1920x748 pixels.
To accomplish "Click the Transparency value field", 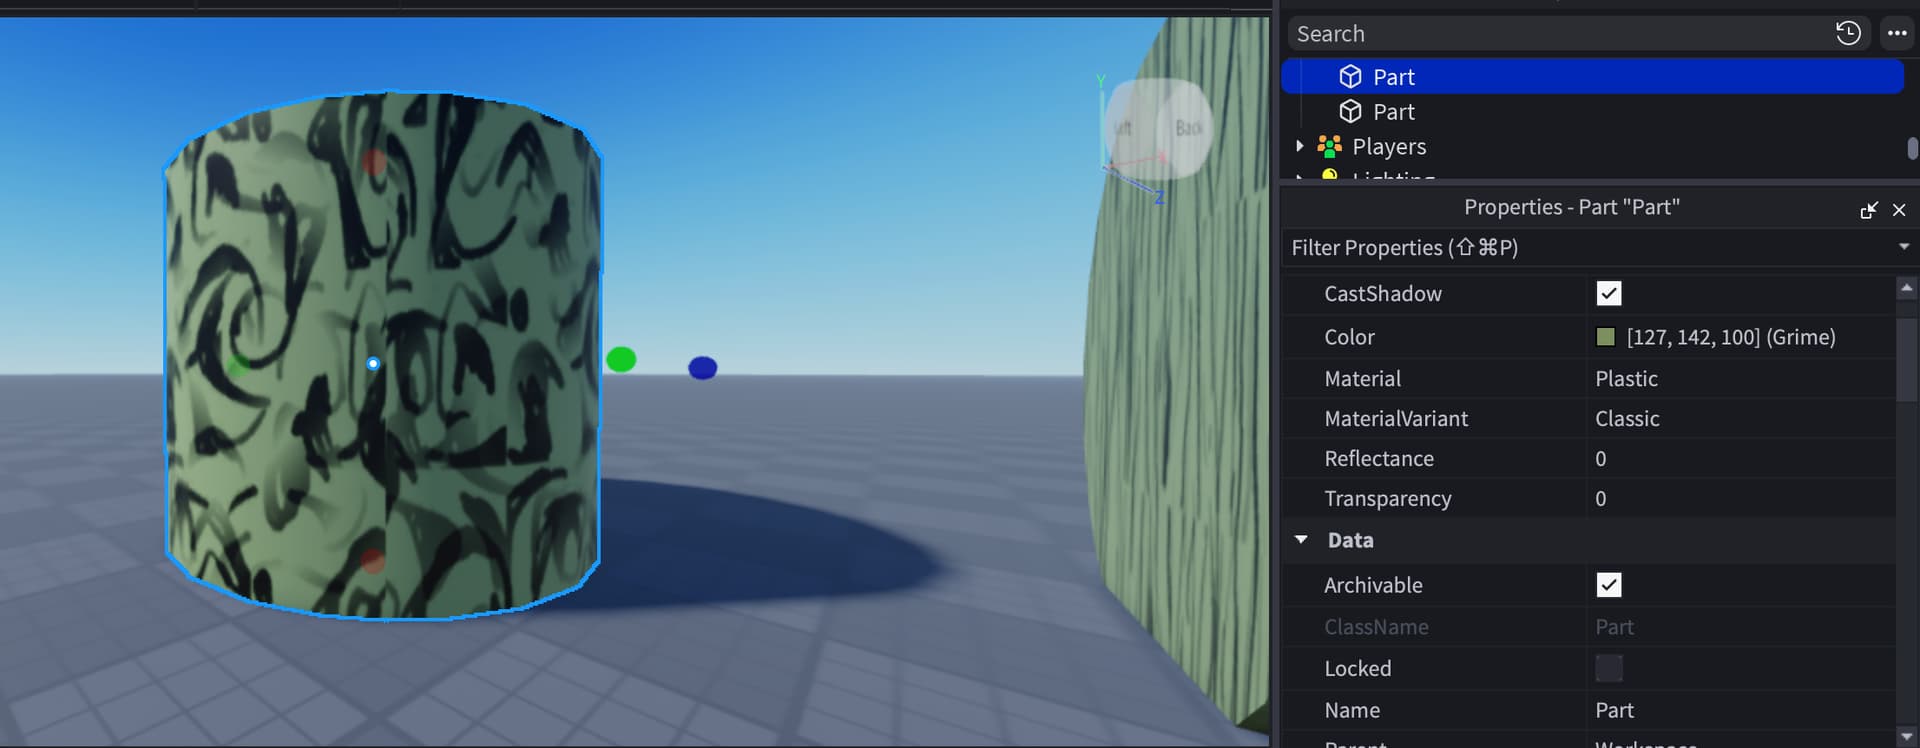I will point(1741,499).
